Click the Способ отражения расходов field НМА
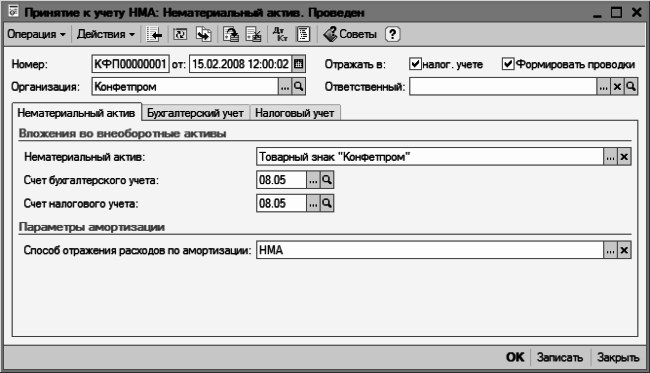Viewport: 650px width, 373px height. pos(429,250)
